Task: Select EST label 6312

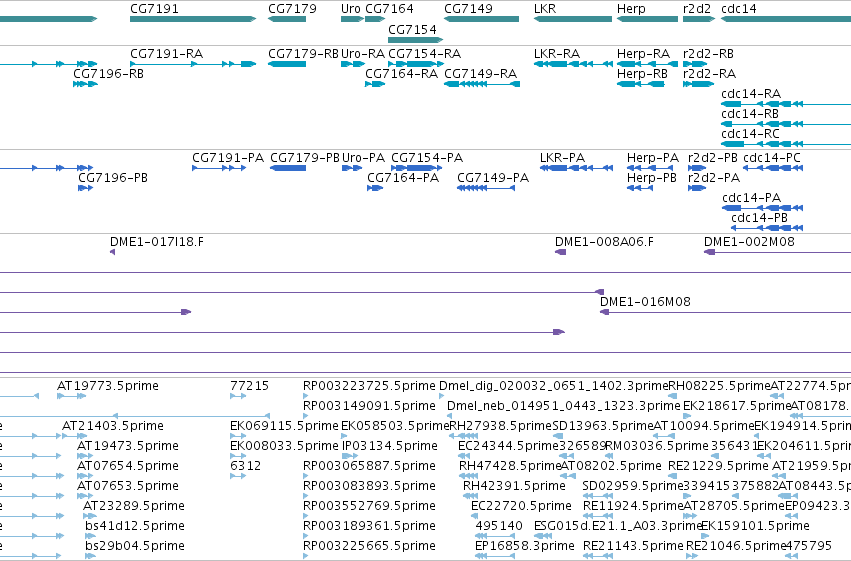Action: [246, 466]
